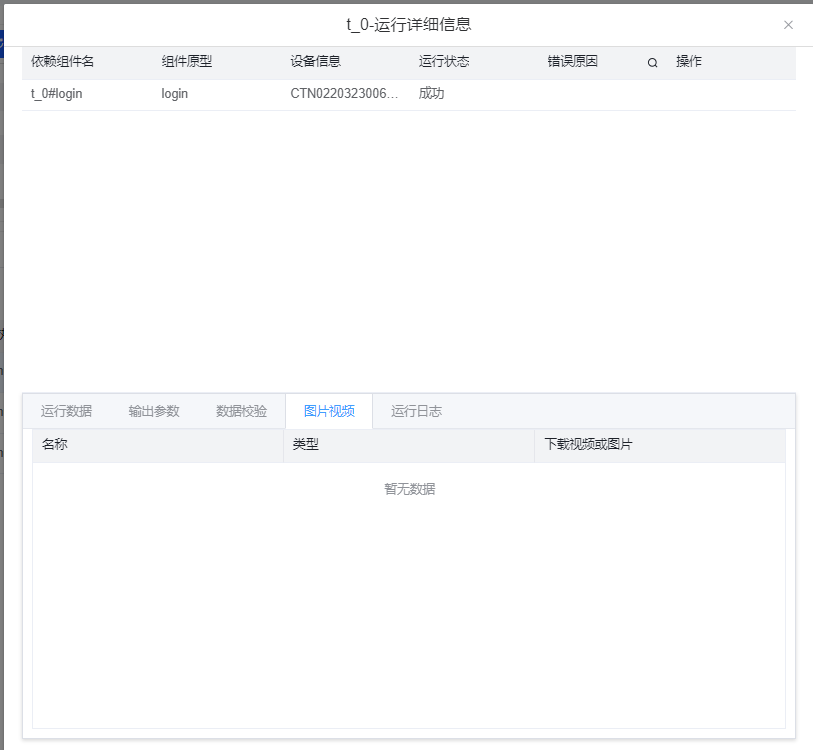The height and width of the screenshot is (750, 813).
Task: Close the t_0 运行详细信息 dialog
Action: point(788,25)
